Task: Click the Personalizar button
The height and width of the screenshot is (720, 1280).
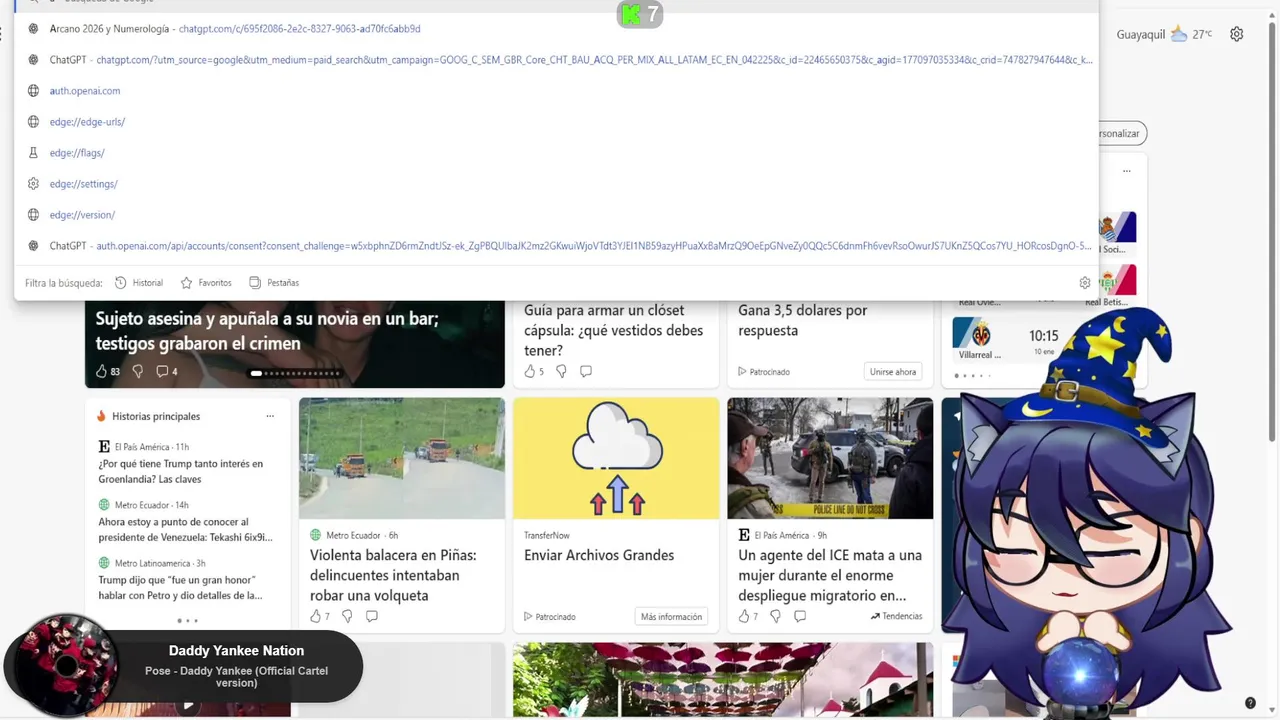Action: coord(1122,133)
